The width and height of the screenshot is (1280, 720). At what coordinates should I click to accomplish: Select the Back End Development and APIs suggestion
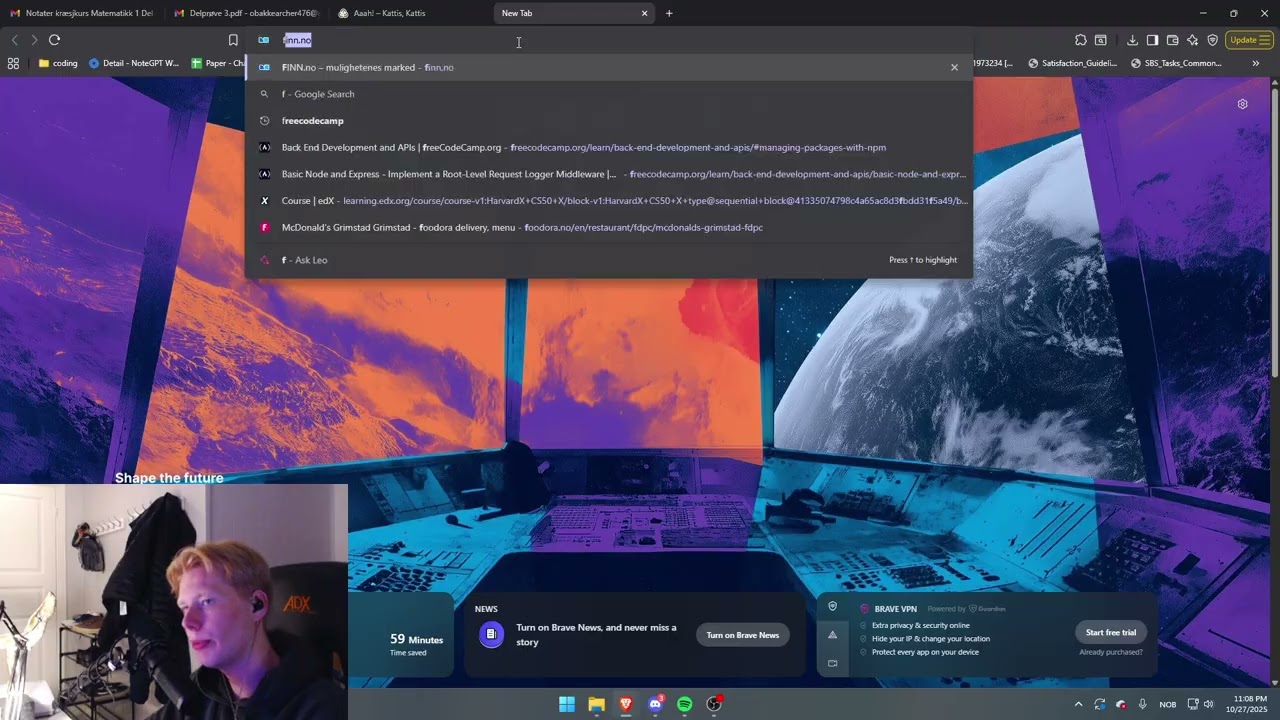coord(608,147)
